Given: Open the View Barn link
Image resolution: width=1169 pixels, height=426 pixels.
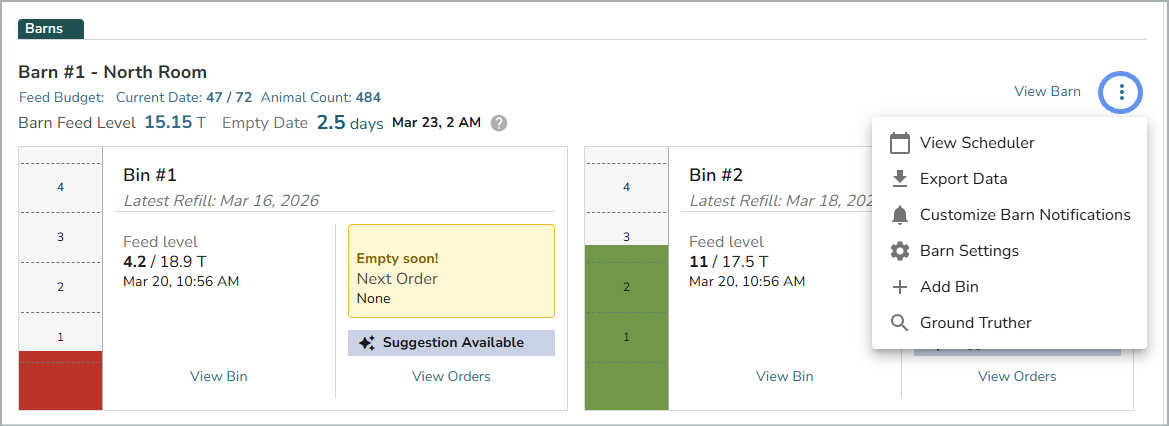Looking at the screenshot, I should tap(1047, 91).
